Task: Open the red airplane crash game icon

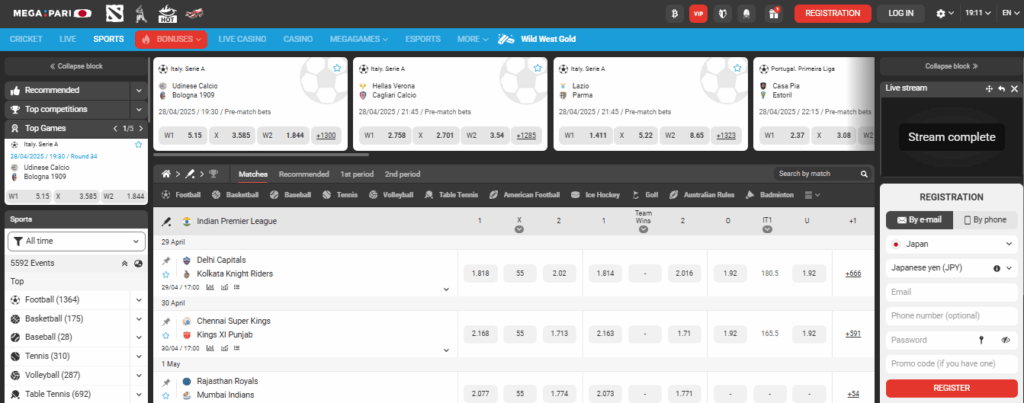Action: (x=195, y=12)
